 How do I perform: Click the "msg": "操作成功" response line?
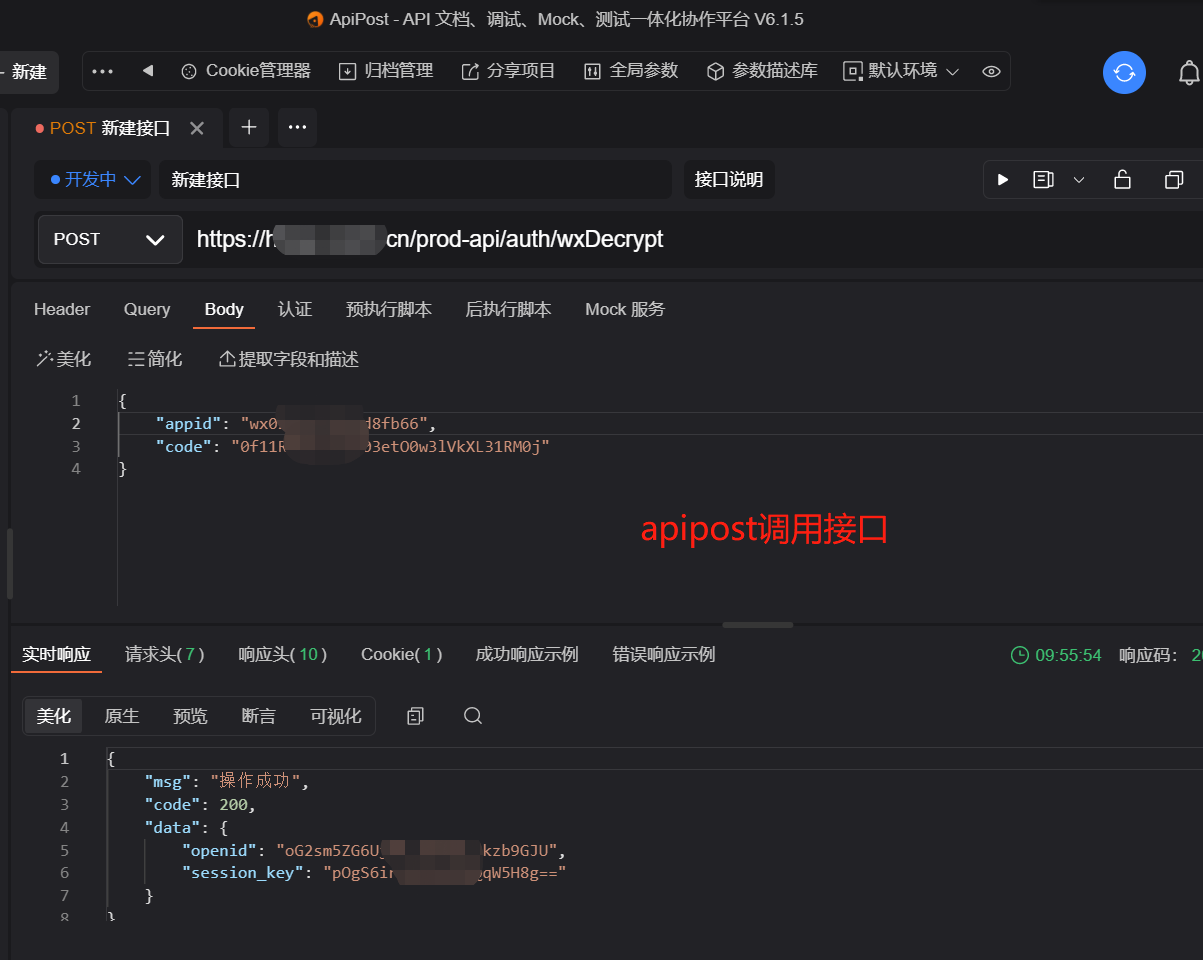click(x=227, y=781)
